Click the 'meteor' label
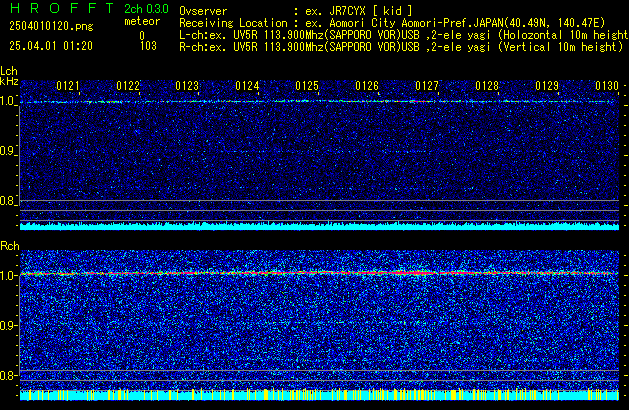629x410 pixels. [x=142, y=21]
